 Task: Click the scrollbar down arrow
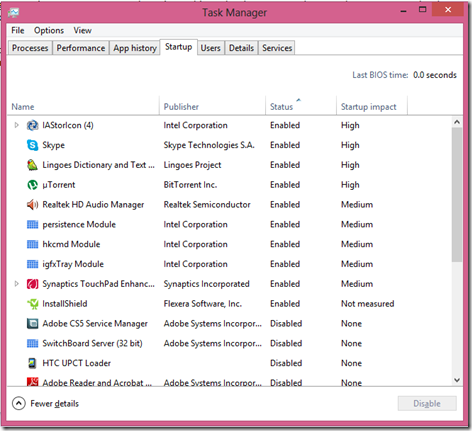pos(457,380)
